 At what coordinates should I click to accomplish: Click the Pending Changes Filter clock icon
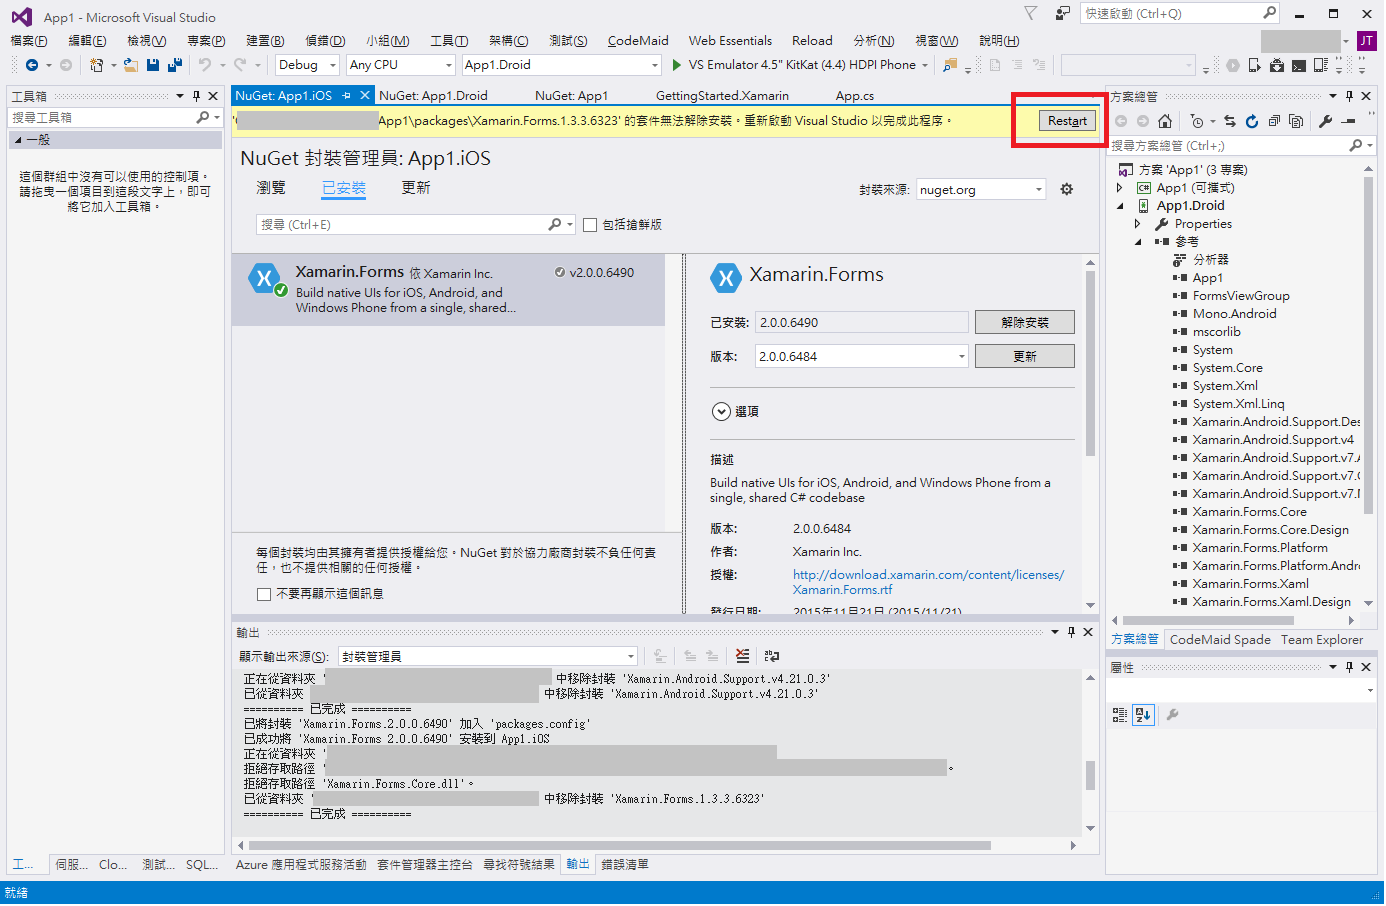1197,121
